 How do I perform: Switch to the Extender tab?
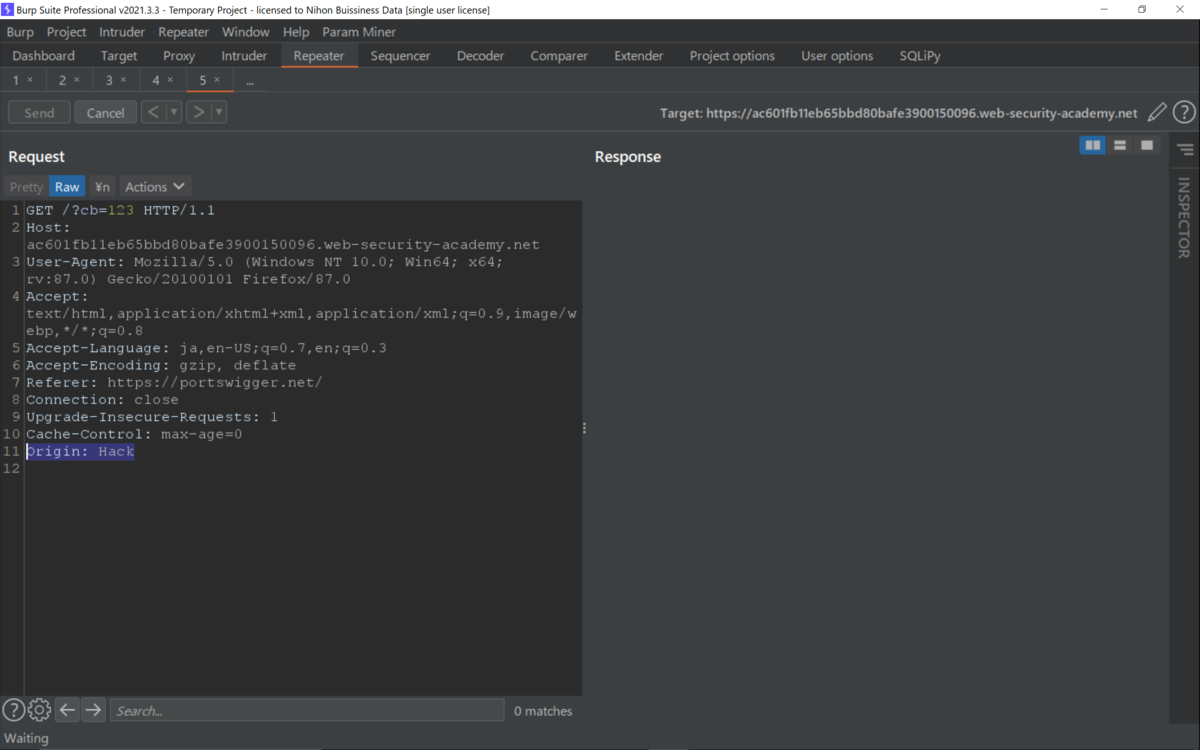point(639,56)
